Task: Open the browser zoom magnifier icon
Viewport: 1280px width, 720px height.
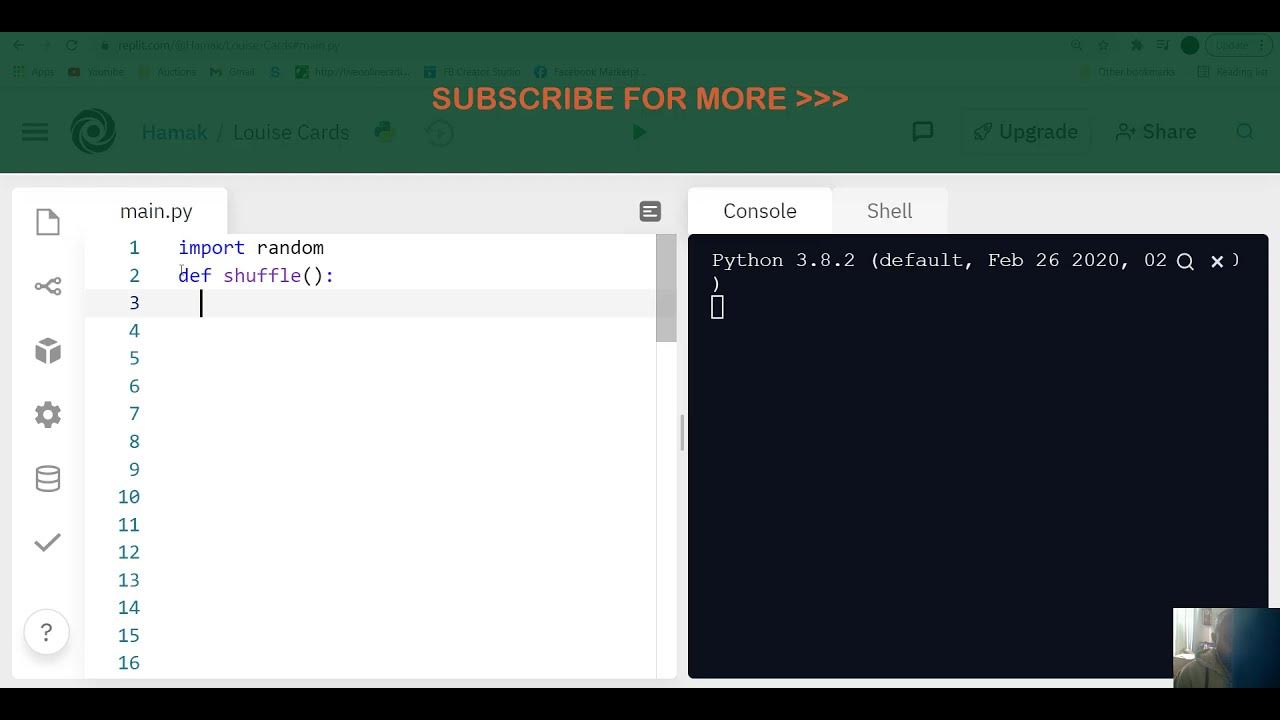Action: (1076, 45)
